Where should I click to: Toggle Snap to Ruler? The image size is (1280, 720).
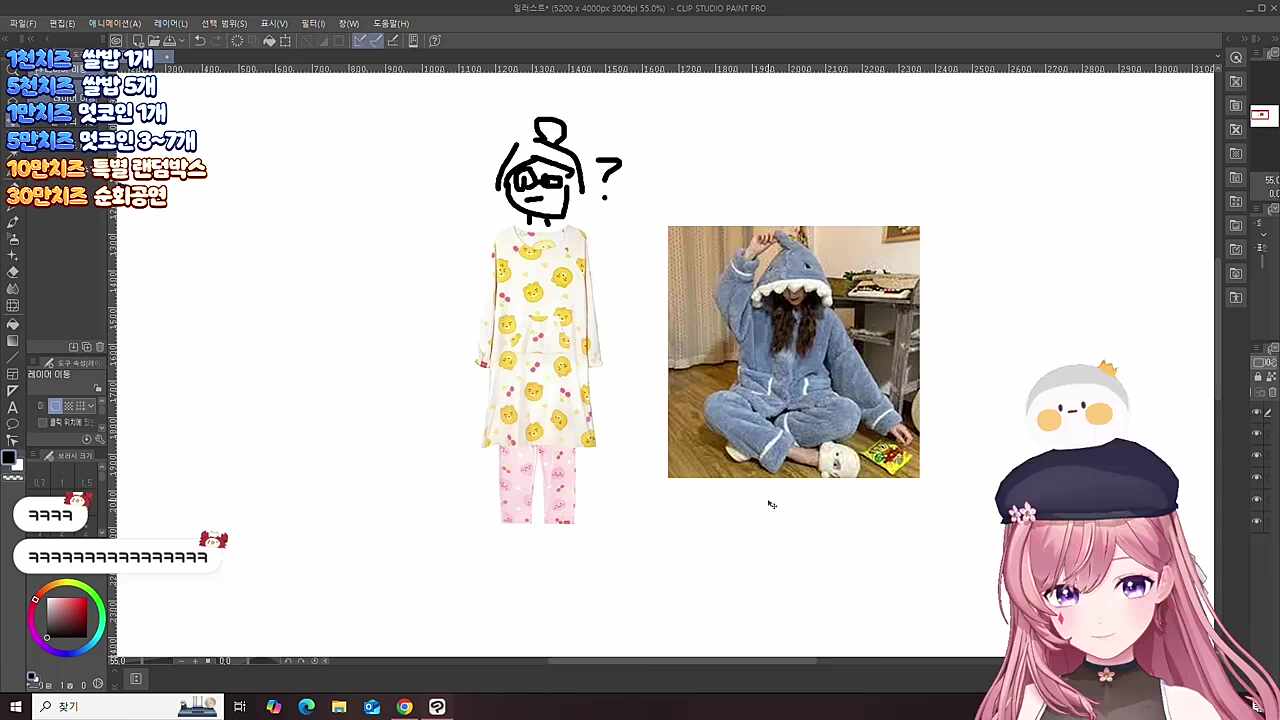coord(360,41)
